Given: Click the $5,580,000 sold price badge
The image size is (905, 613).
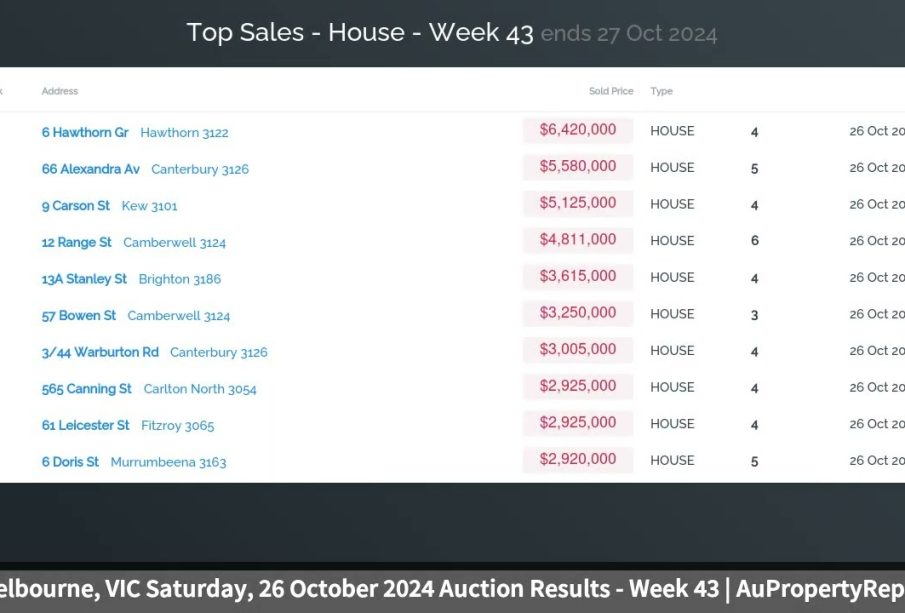Looking at the screenshot, I should 578,167.
